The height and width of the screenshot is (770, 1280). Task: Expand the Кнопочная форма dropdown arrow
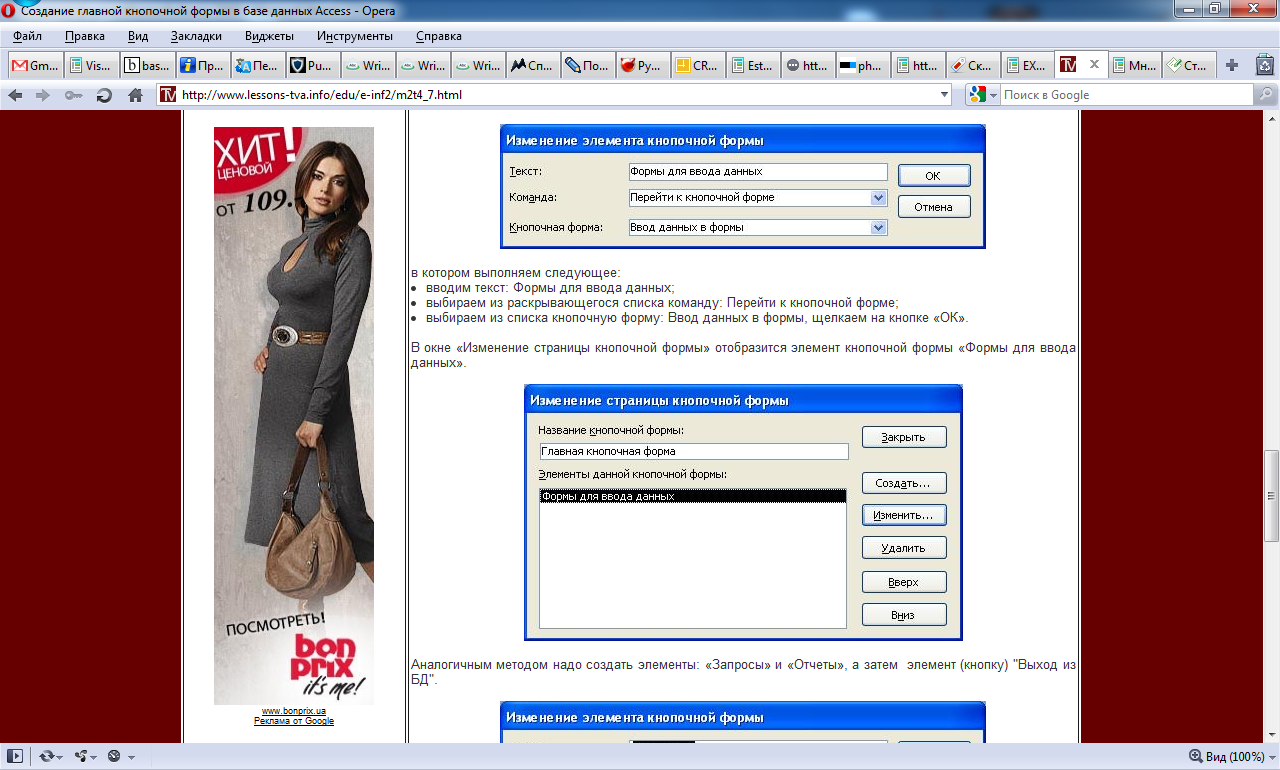tap(879, 228)
